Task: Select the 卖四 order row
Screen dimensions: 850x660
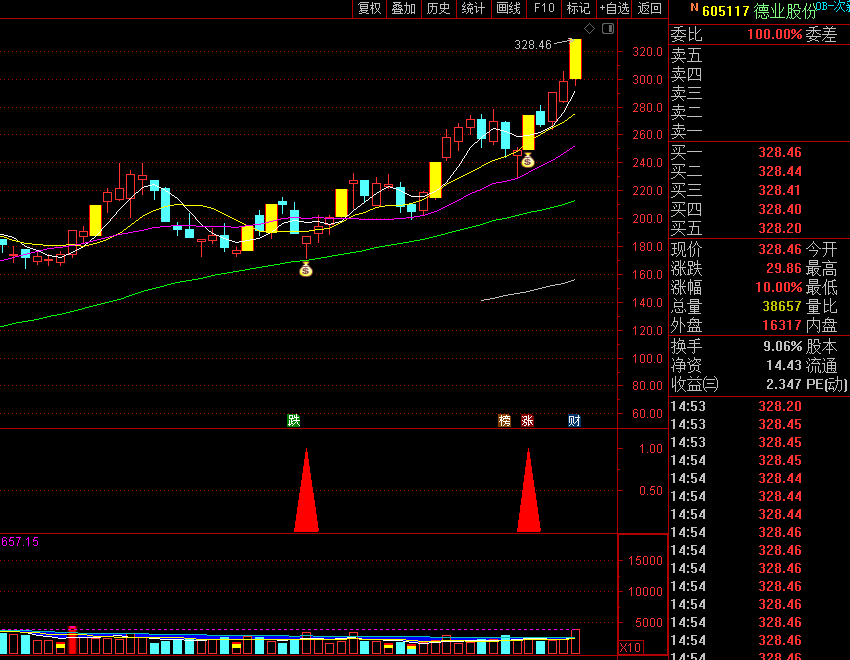Action: click(759, 74)
